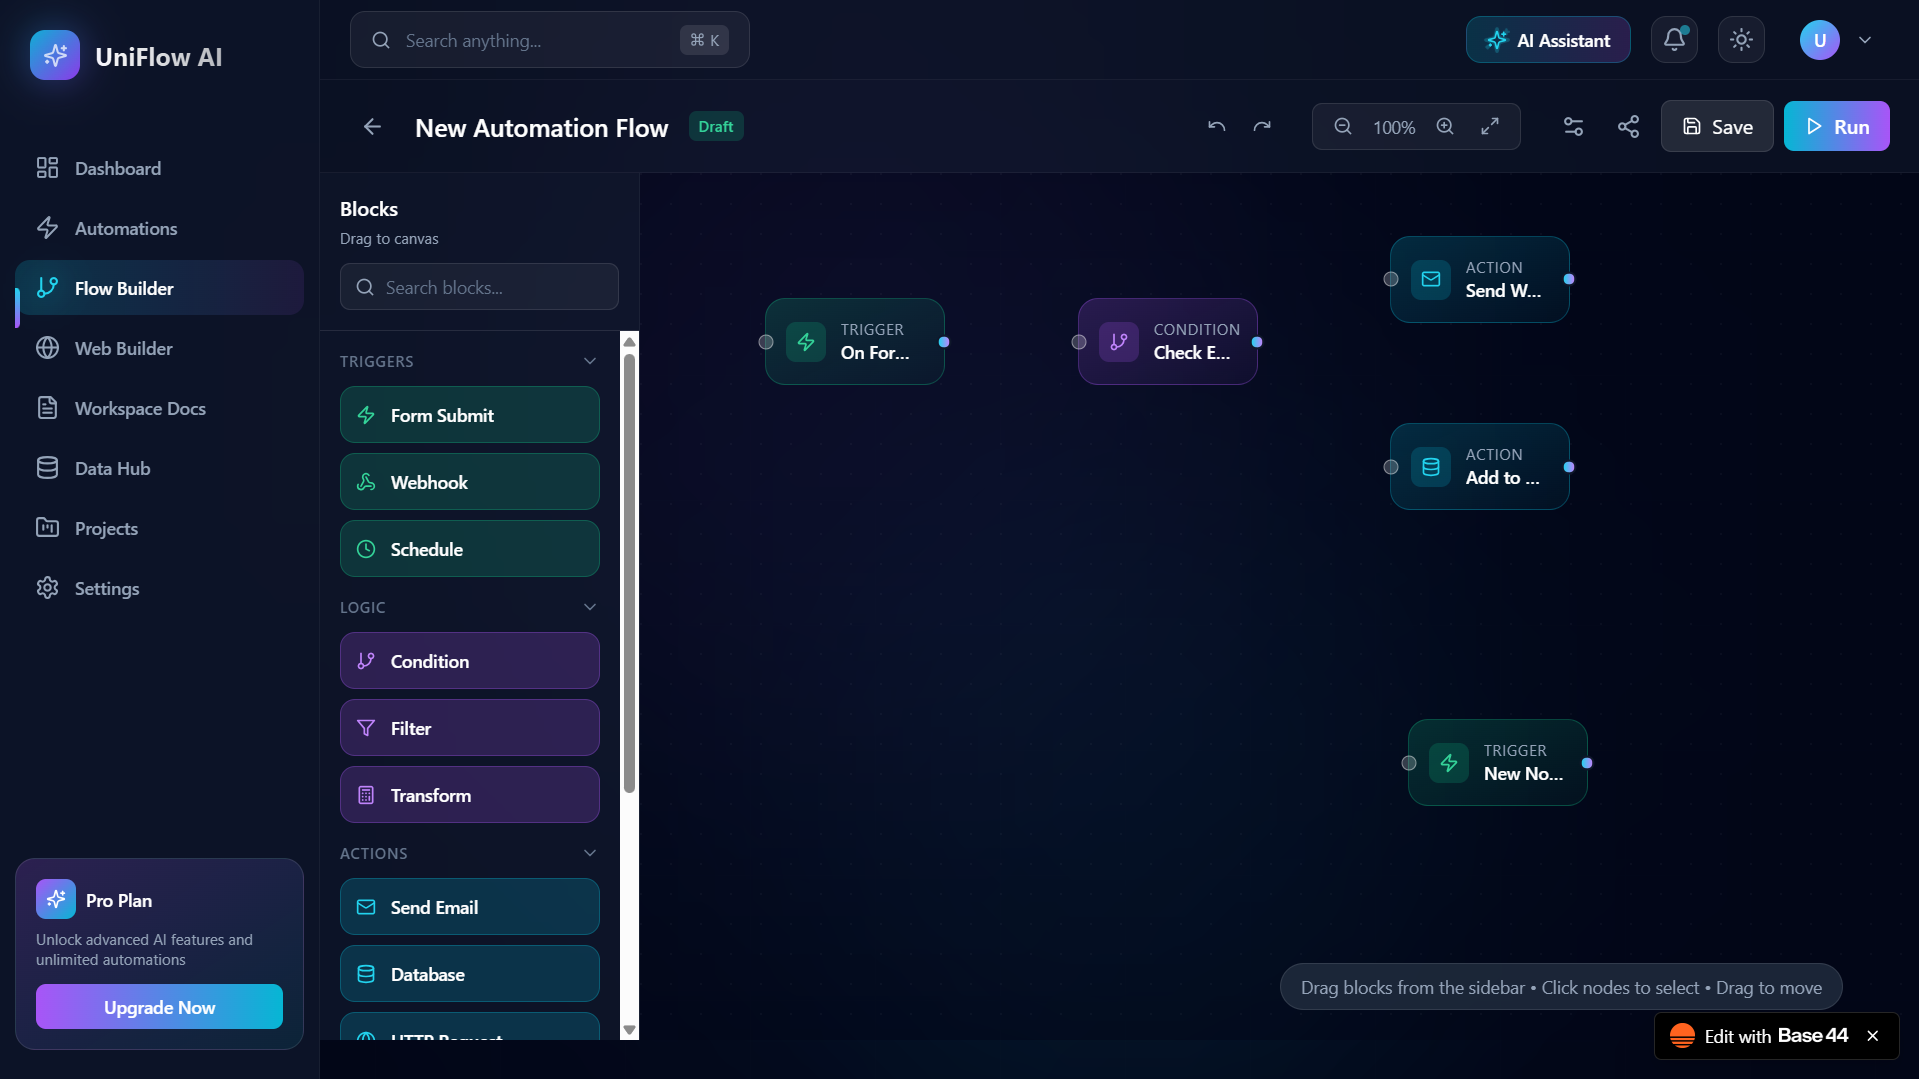Select the Transform logic block
Screen dimensions: 1919x1079
[469, 794]
